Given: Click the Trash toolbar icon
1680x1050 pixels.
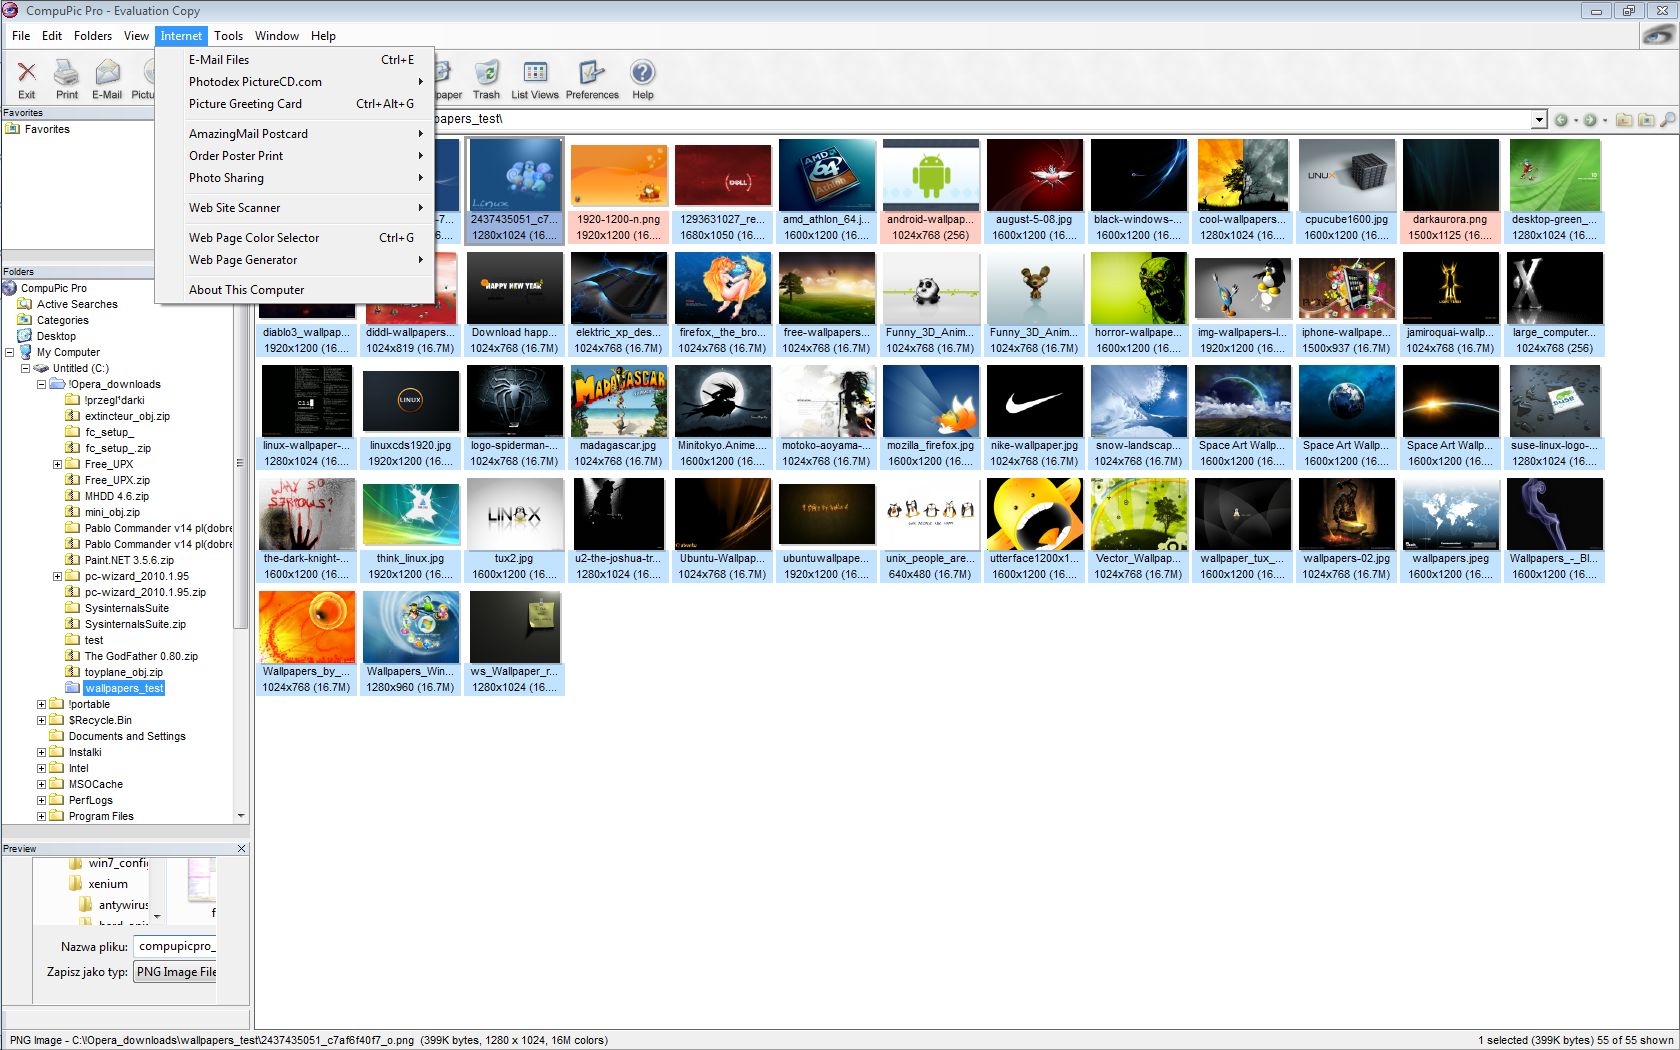Looking at the screenshot, I should pyautogui.click(x=487, y=79).
